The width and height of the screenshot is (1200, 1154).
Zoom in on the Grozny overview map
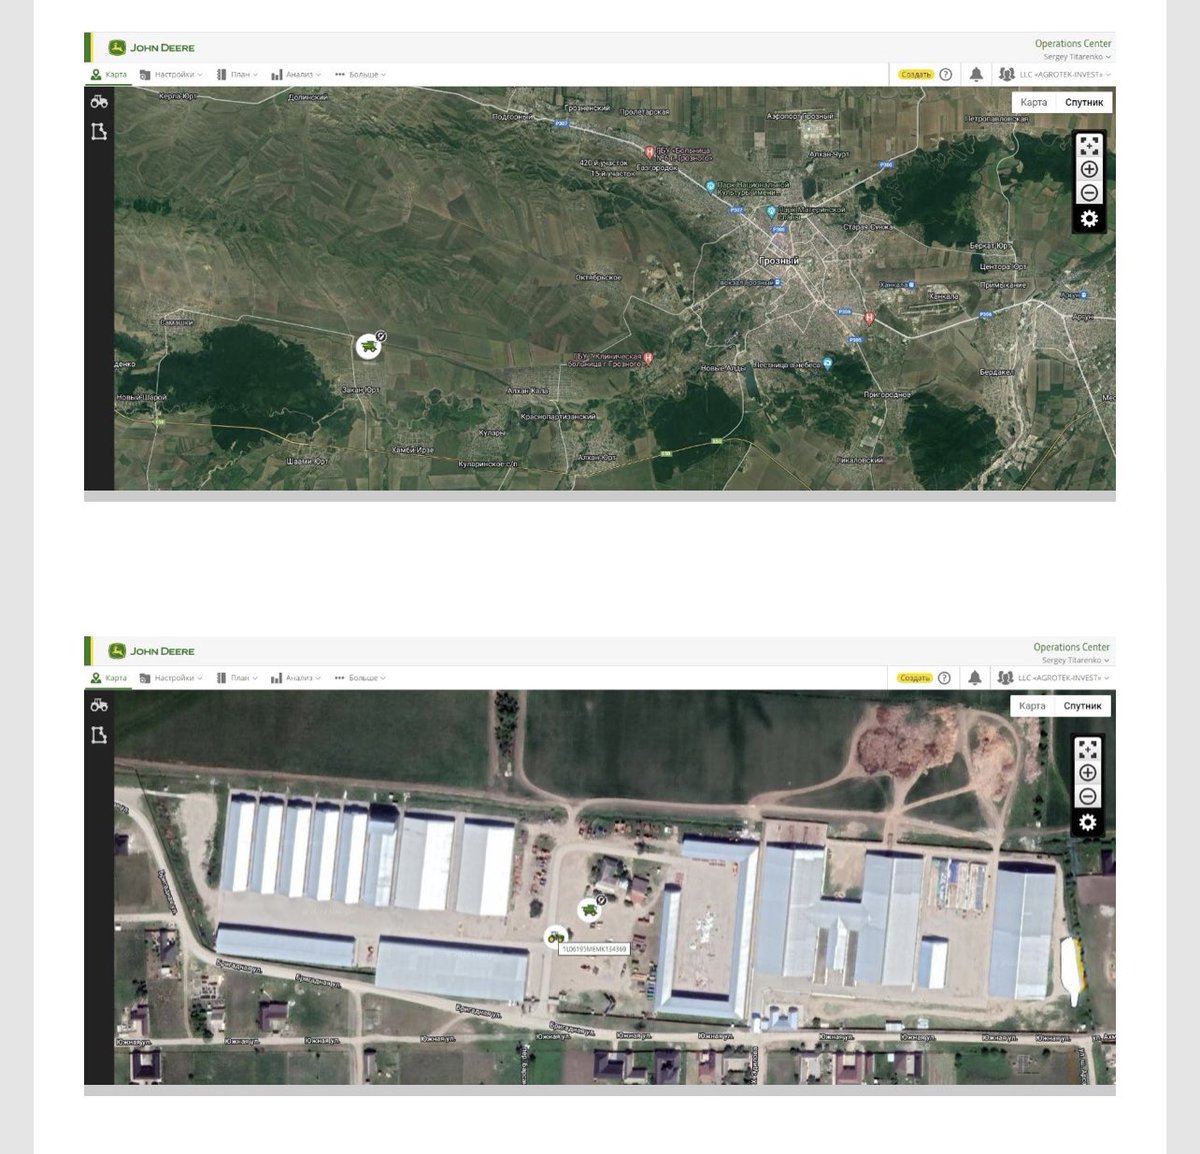(1089, 169)
